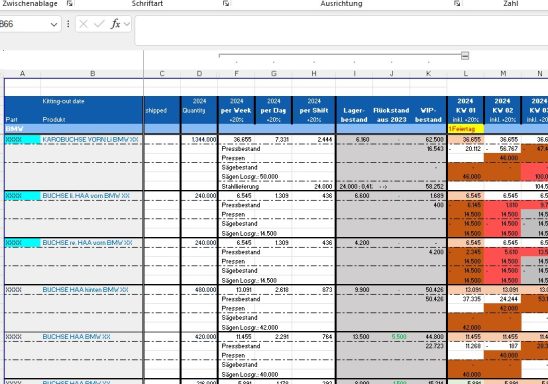Open the Schriftart dialog launcher icon
This screenshot has height=384, width=548.
226,3
